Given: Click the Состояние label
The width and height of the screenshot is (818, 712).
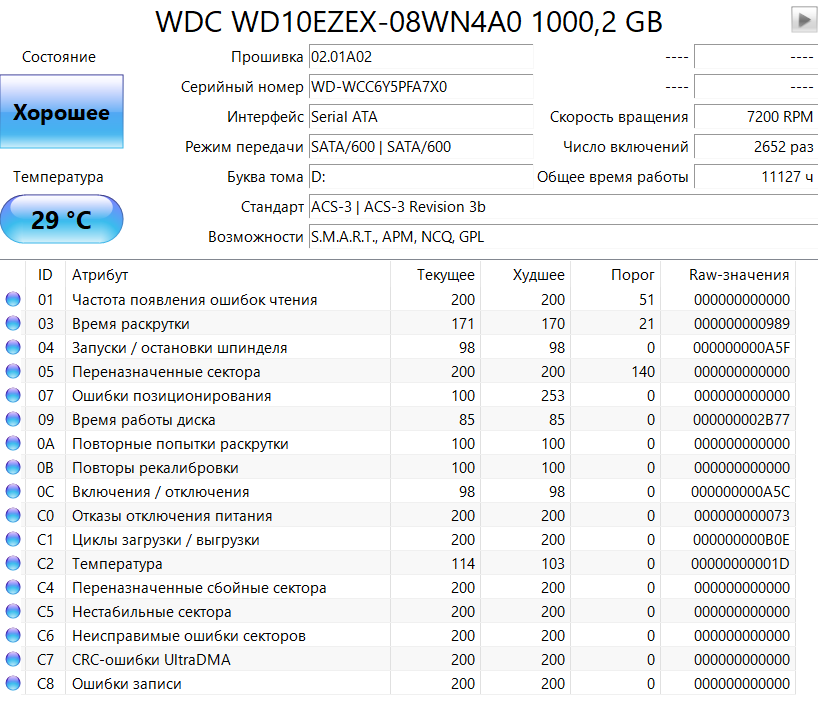Looking at the screenshot, I should point(58,57).
